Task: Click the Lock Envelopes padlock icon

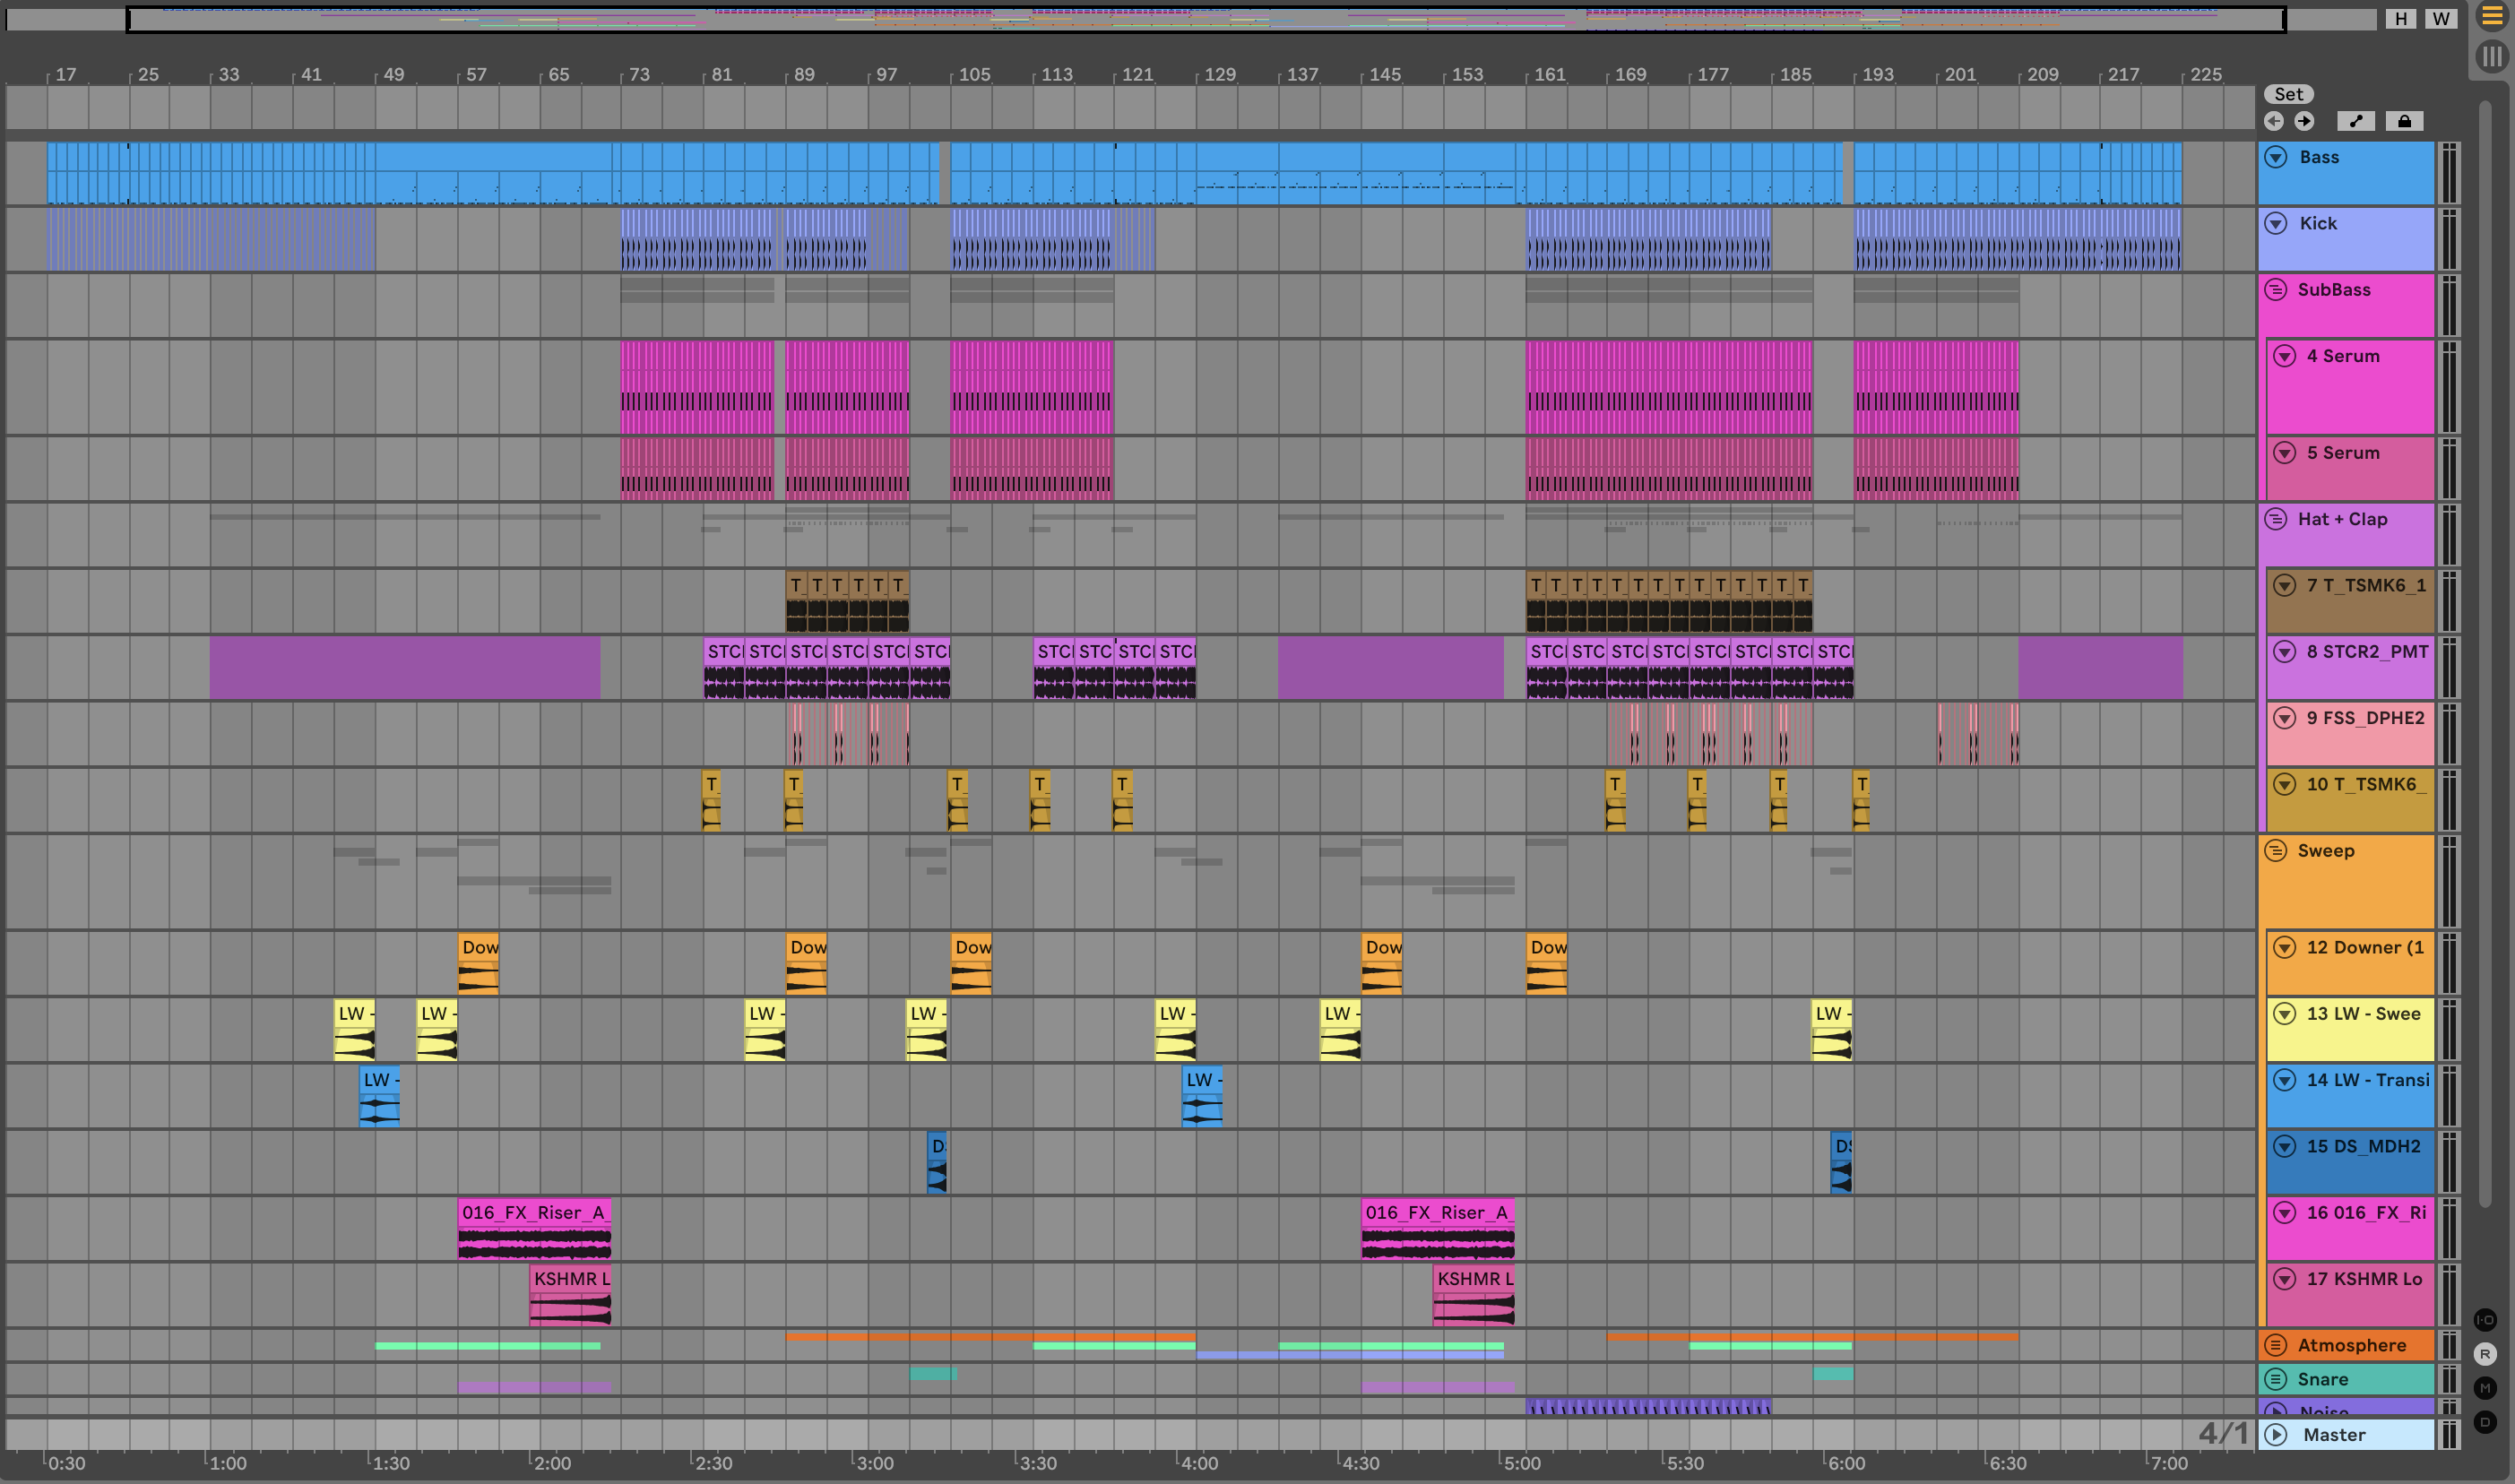Action: tap(2404, 121)
